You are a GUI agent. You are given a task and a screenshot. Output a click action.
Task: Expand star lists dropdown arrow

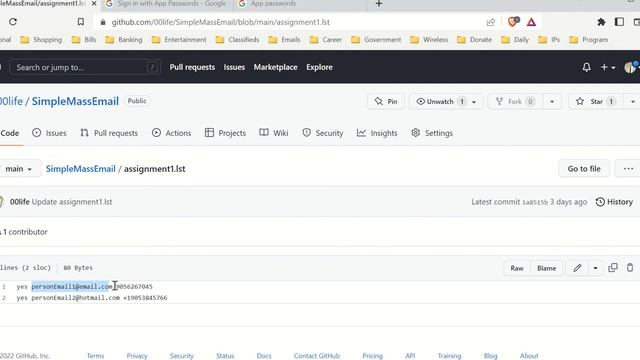pyautogui.click(x=632, y=102)
